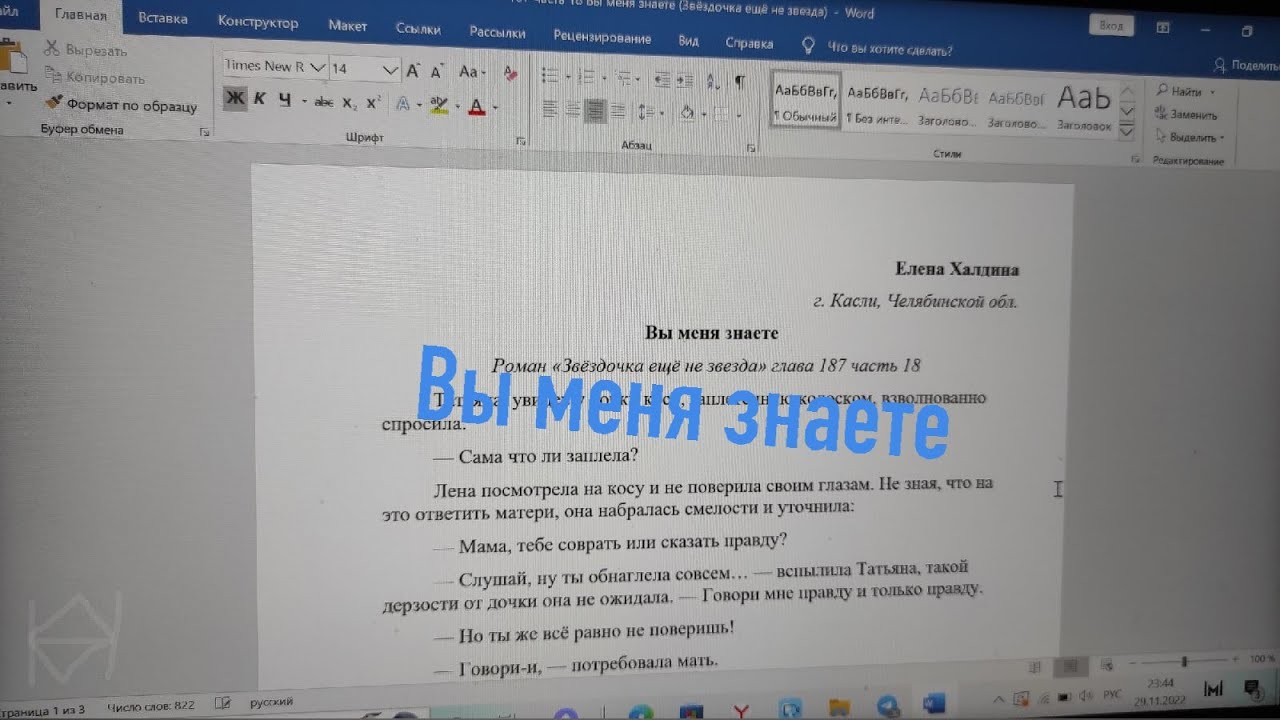The height and width of the screenshot is (720, 1280).
Task: Apply multilevel list icon
Action: point(623,78)
